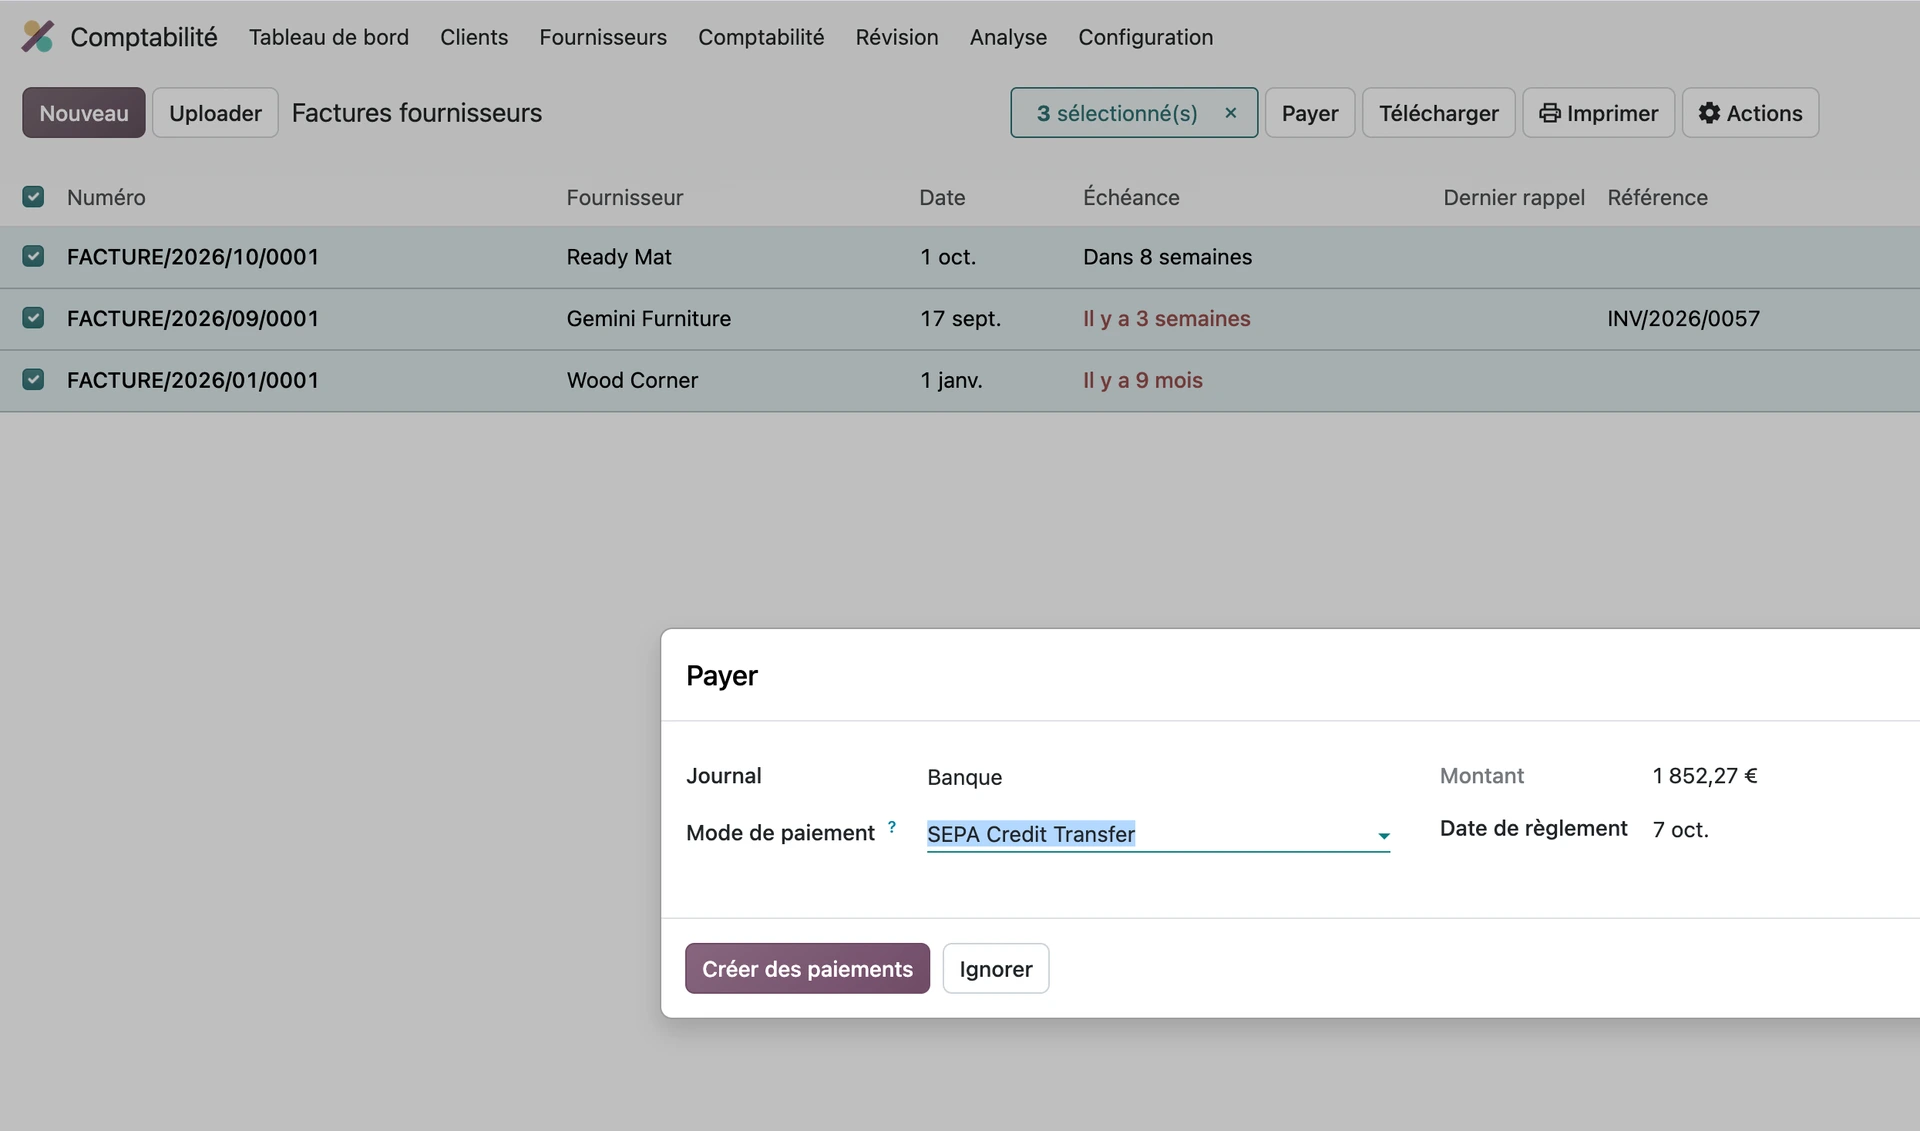Image resolution: width=1920 pixels, height=1131 pixels.
Task: Uncheck the FACTURE/2026/01/0001 row checkbox
Action: click(x=33, y=380)
